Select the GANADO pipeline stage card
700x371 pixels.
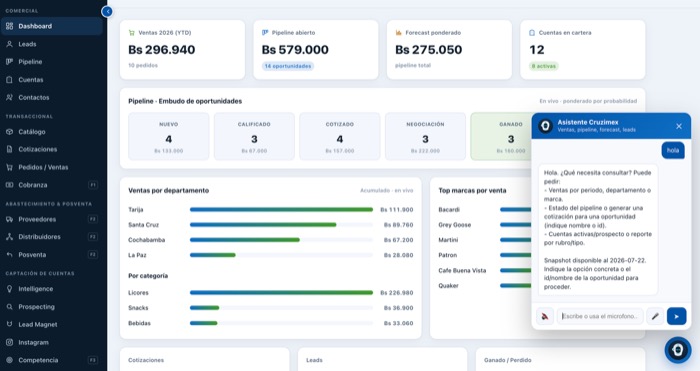(x=501, y=136)
